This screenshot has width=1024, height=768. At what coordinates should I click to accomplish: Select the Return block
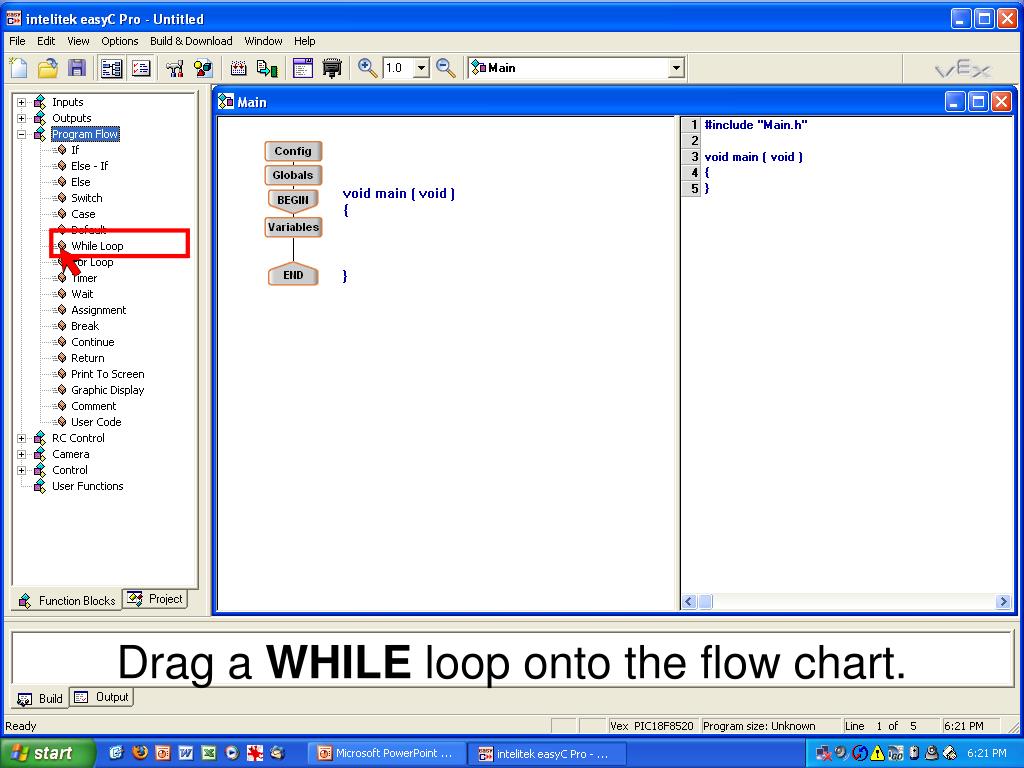tap(88, 358)
